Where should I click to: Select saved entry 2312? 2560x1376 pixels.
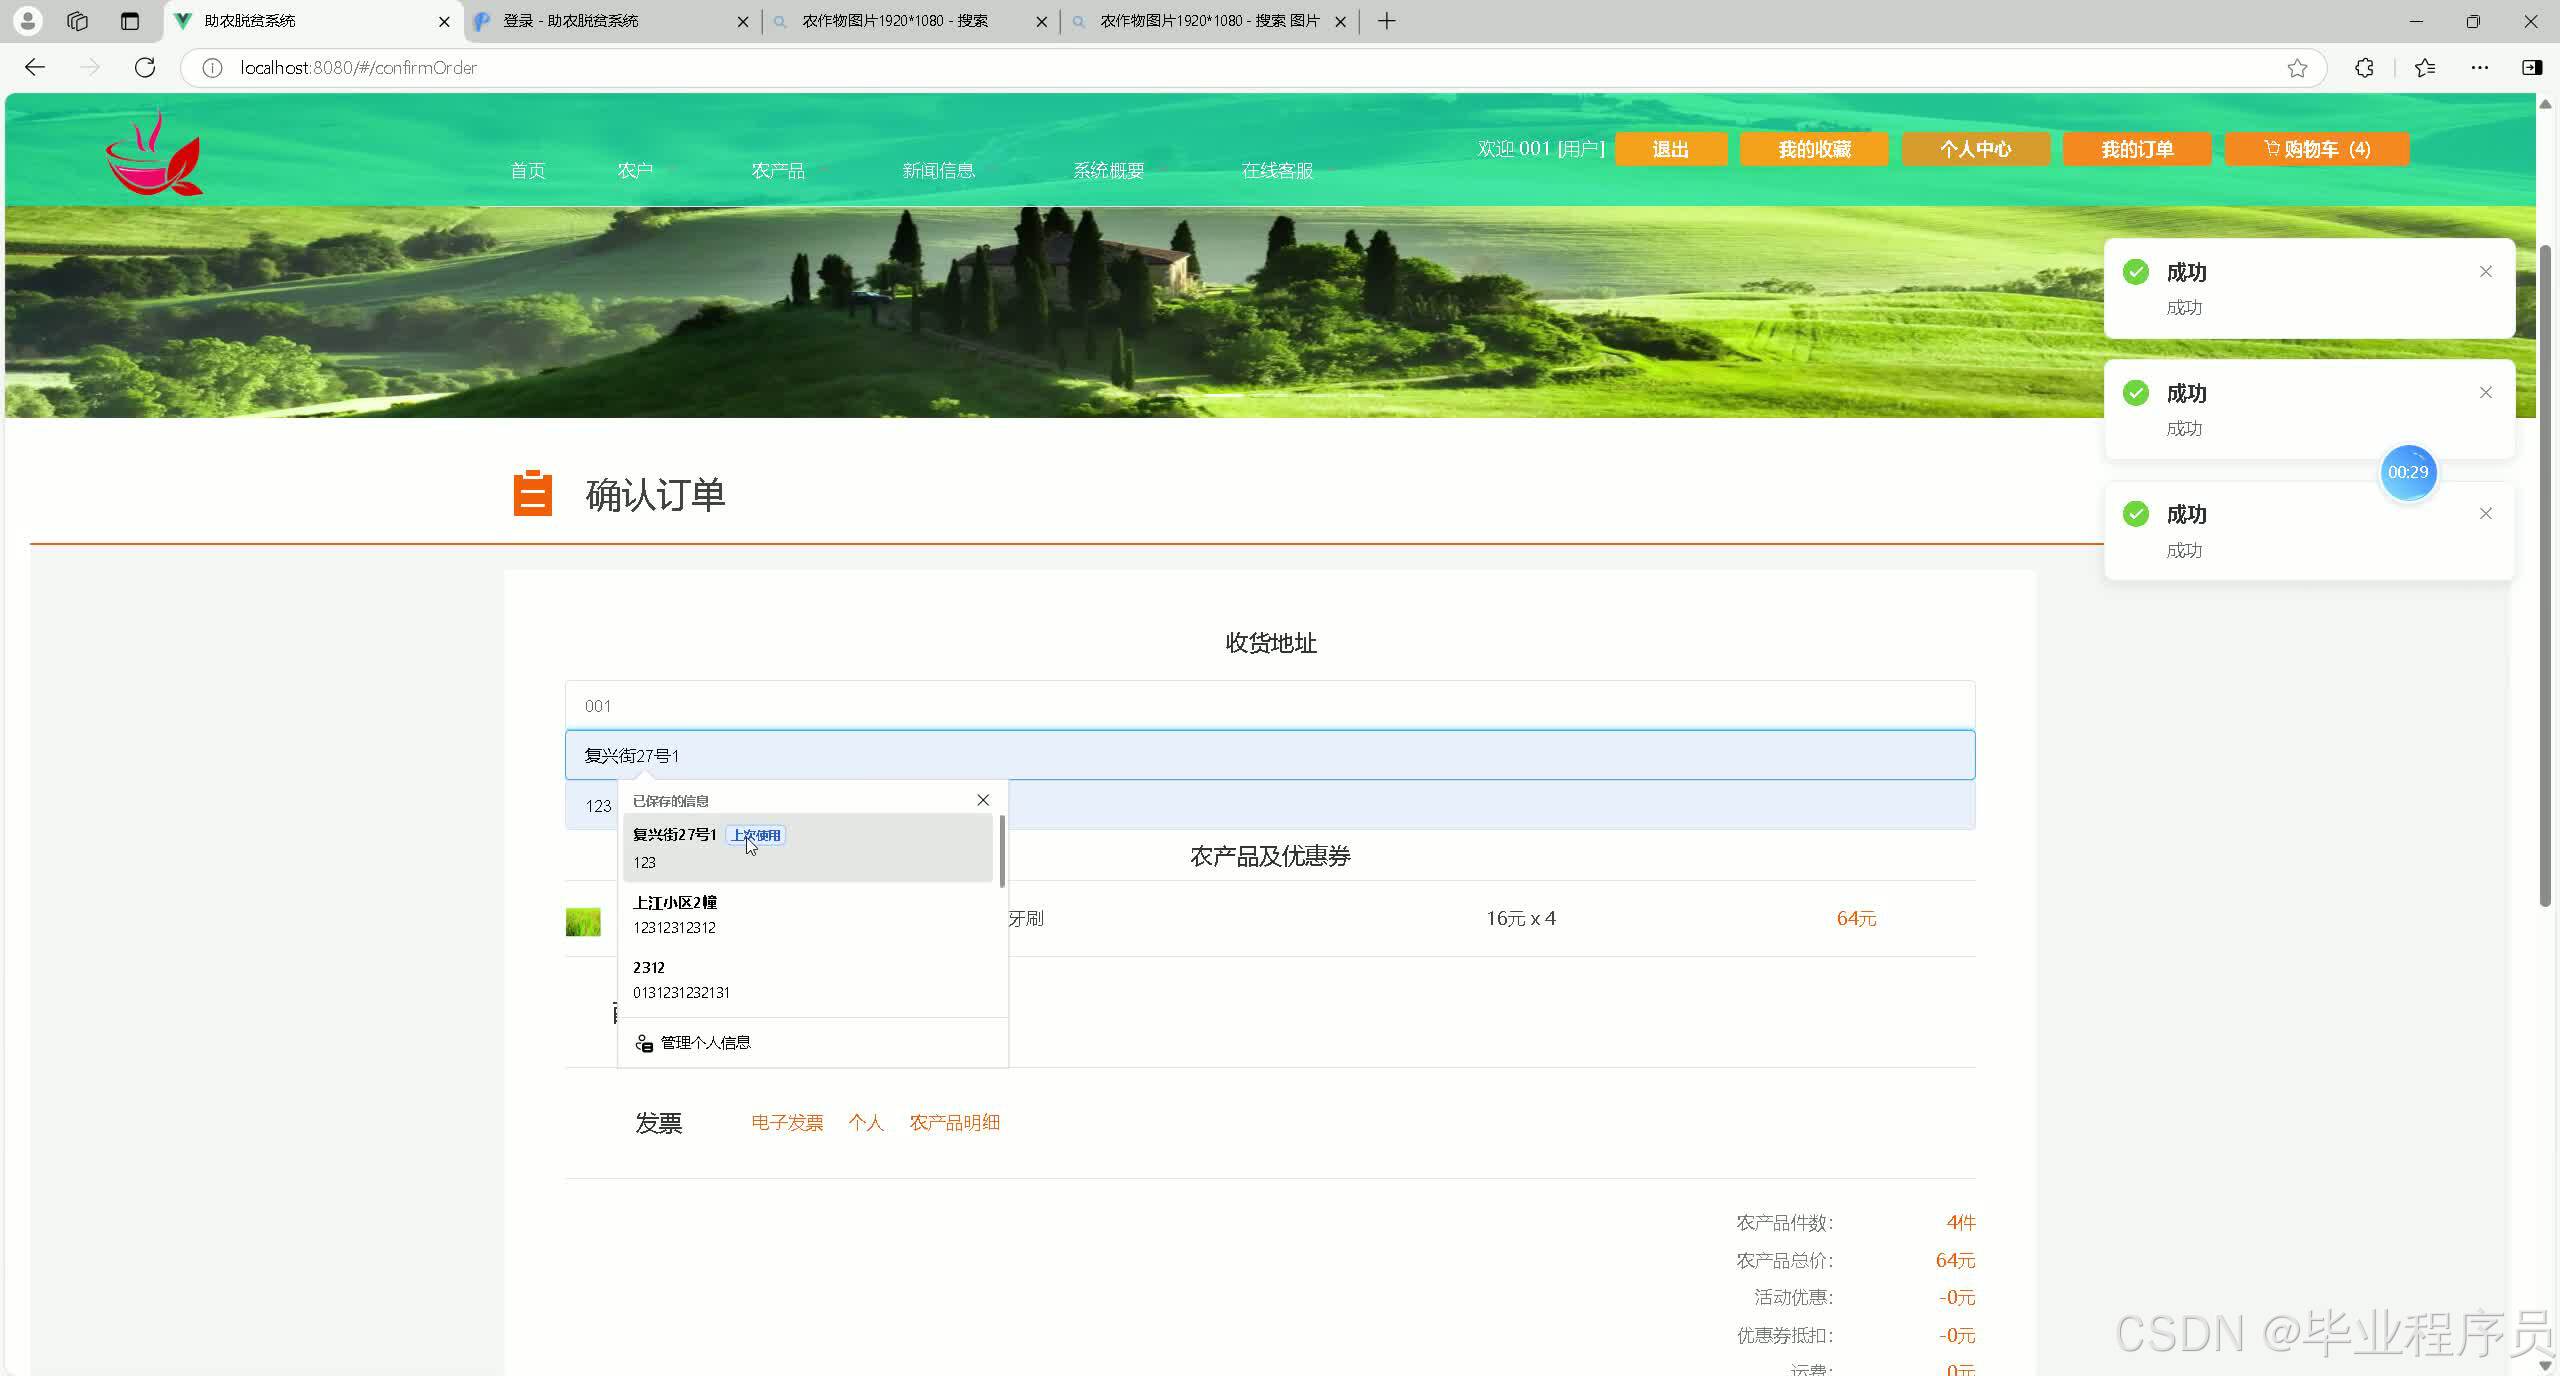point(808,979)
